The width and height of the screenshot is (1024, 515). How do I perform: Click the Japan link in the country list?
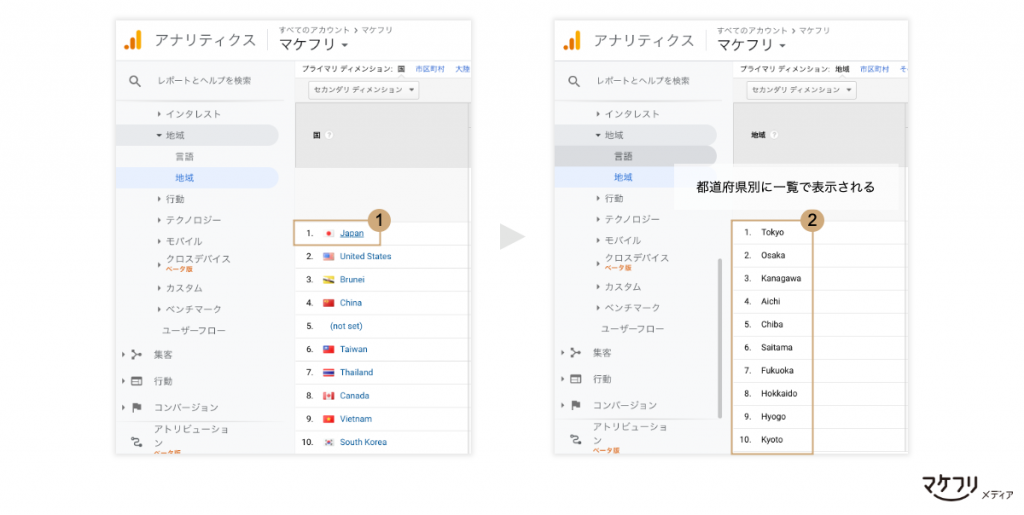point(351,233)
